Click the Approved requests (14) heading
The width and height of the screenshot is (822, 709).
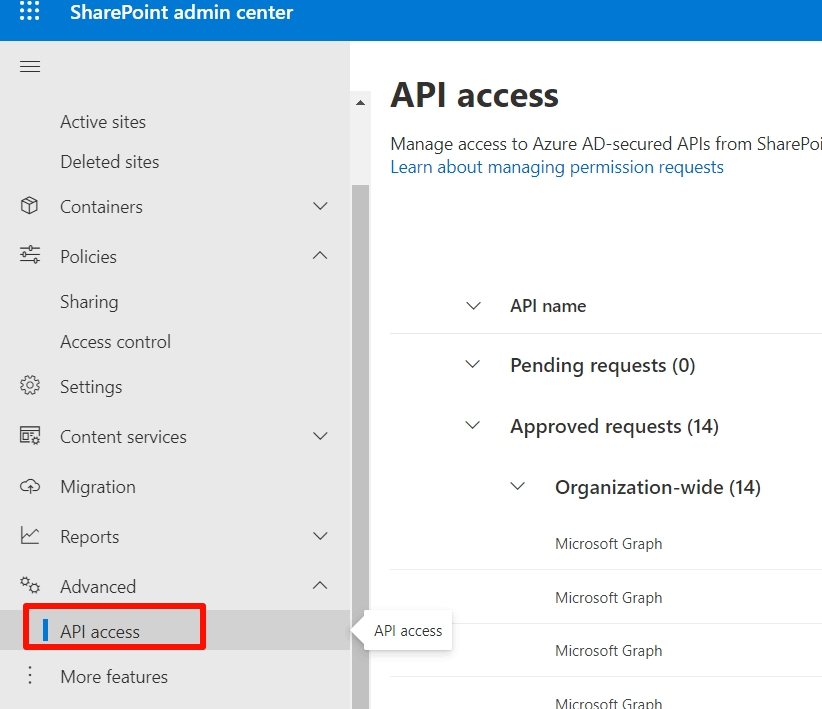pos(614,426)
